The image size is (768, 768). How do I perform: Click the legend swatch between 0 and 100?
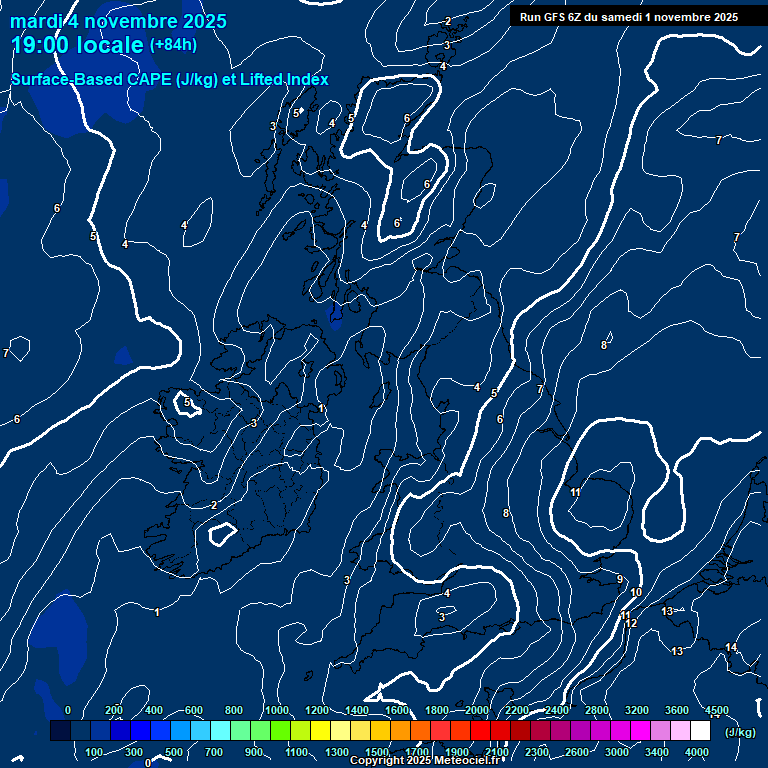click(x=81, y=730)
